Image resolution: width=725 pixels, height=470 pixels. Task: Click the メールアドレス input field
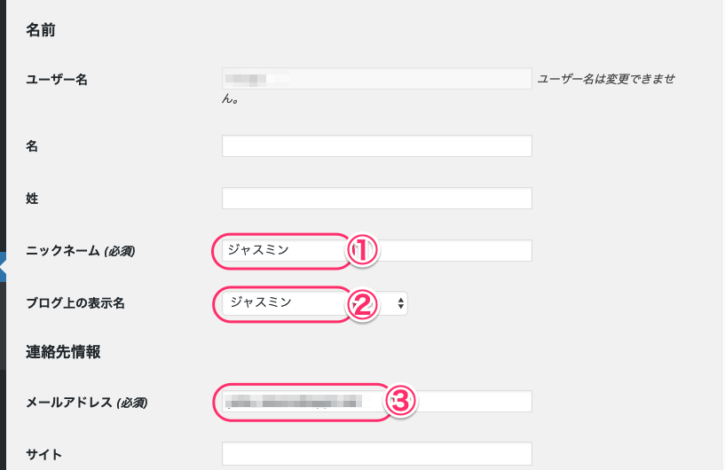coord(300,402)
